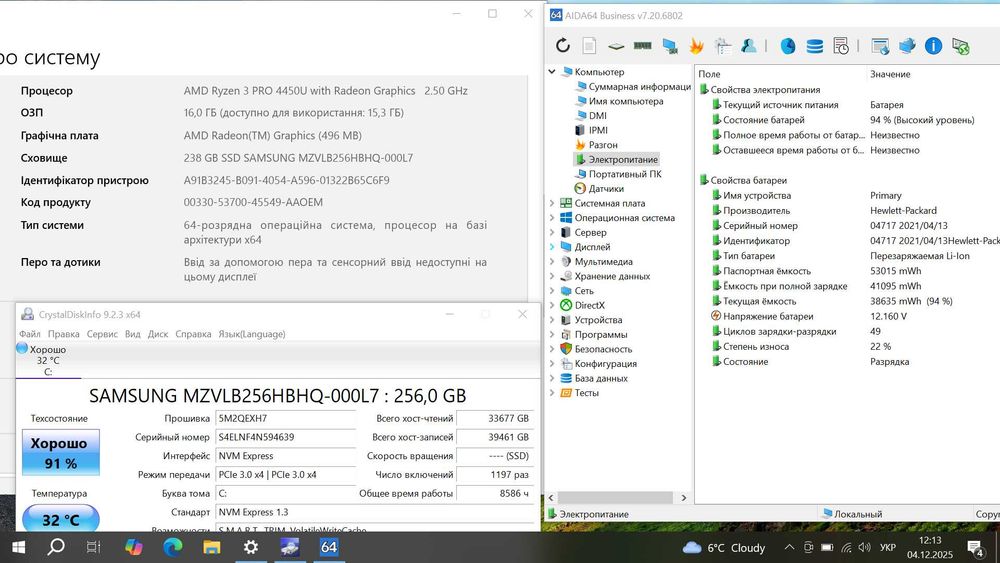Click the Refresh icon in AIDA64 toolbar
1000x563 pixels.
(x=562, y=45)
